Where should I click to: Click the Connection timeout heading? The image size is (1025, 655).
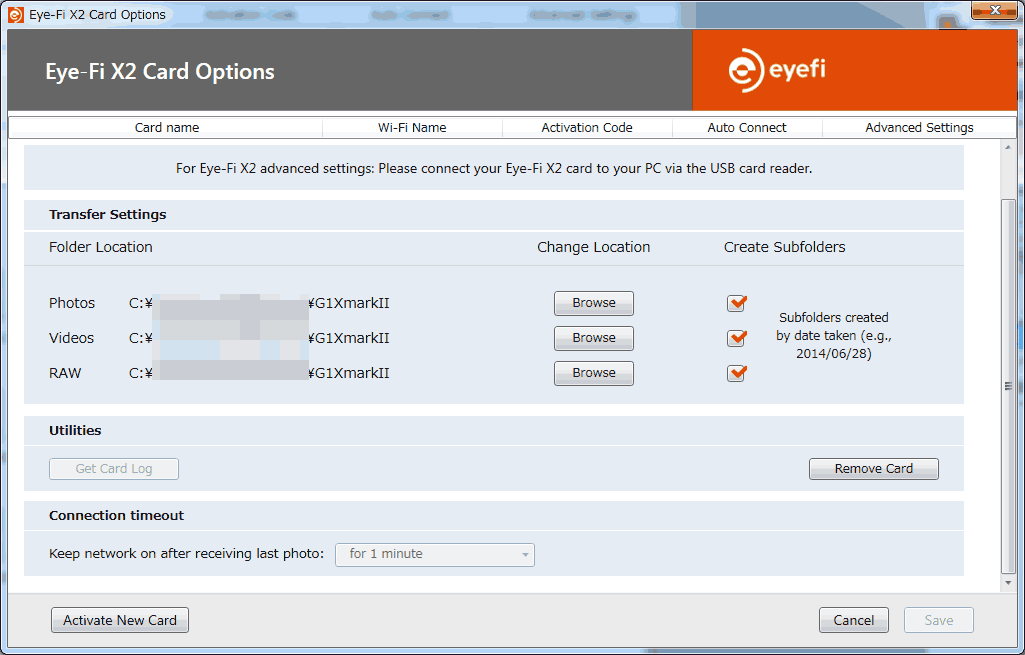pyautogui.click(x=116, y=516)
